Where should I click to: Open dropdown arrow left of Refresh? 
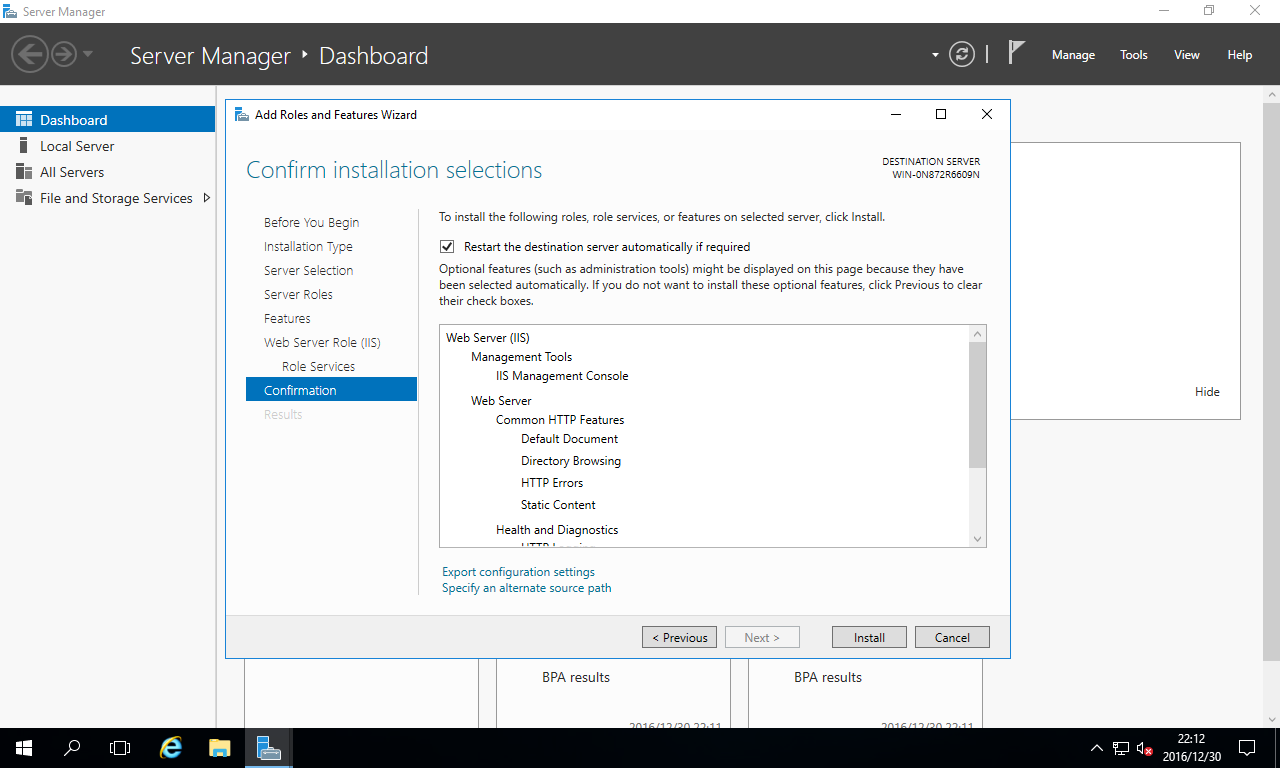(935, 55)
